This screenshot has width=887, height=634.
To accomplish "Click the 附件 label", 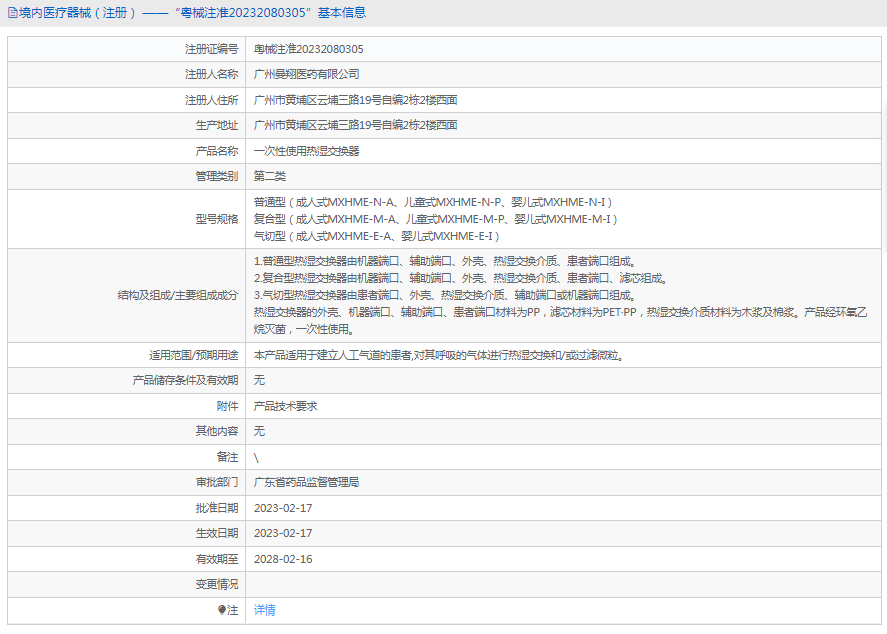I will click(x=227, y=406).
